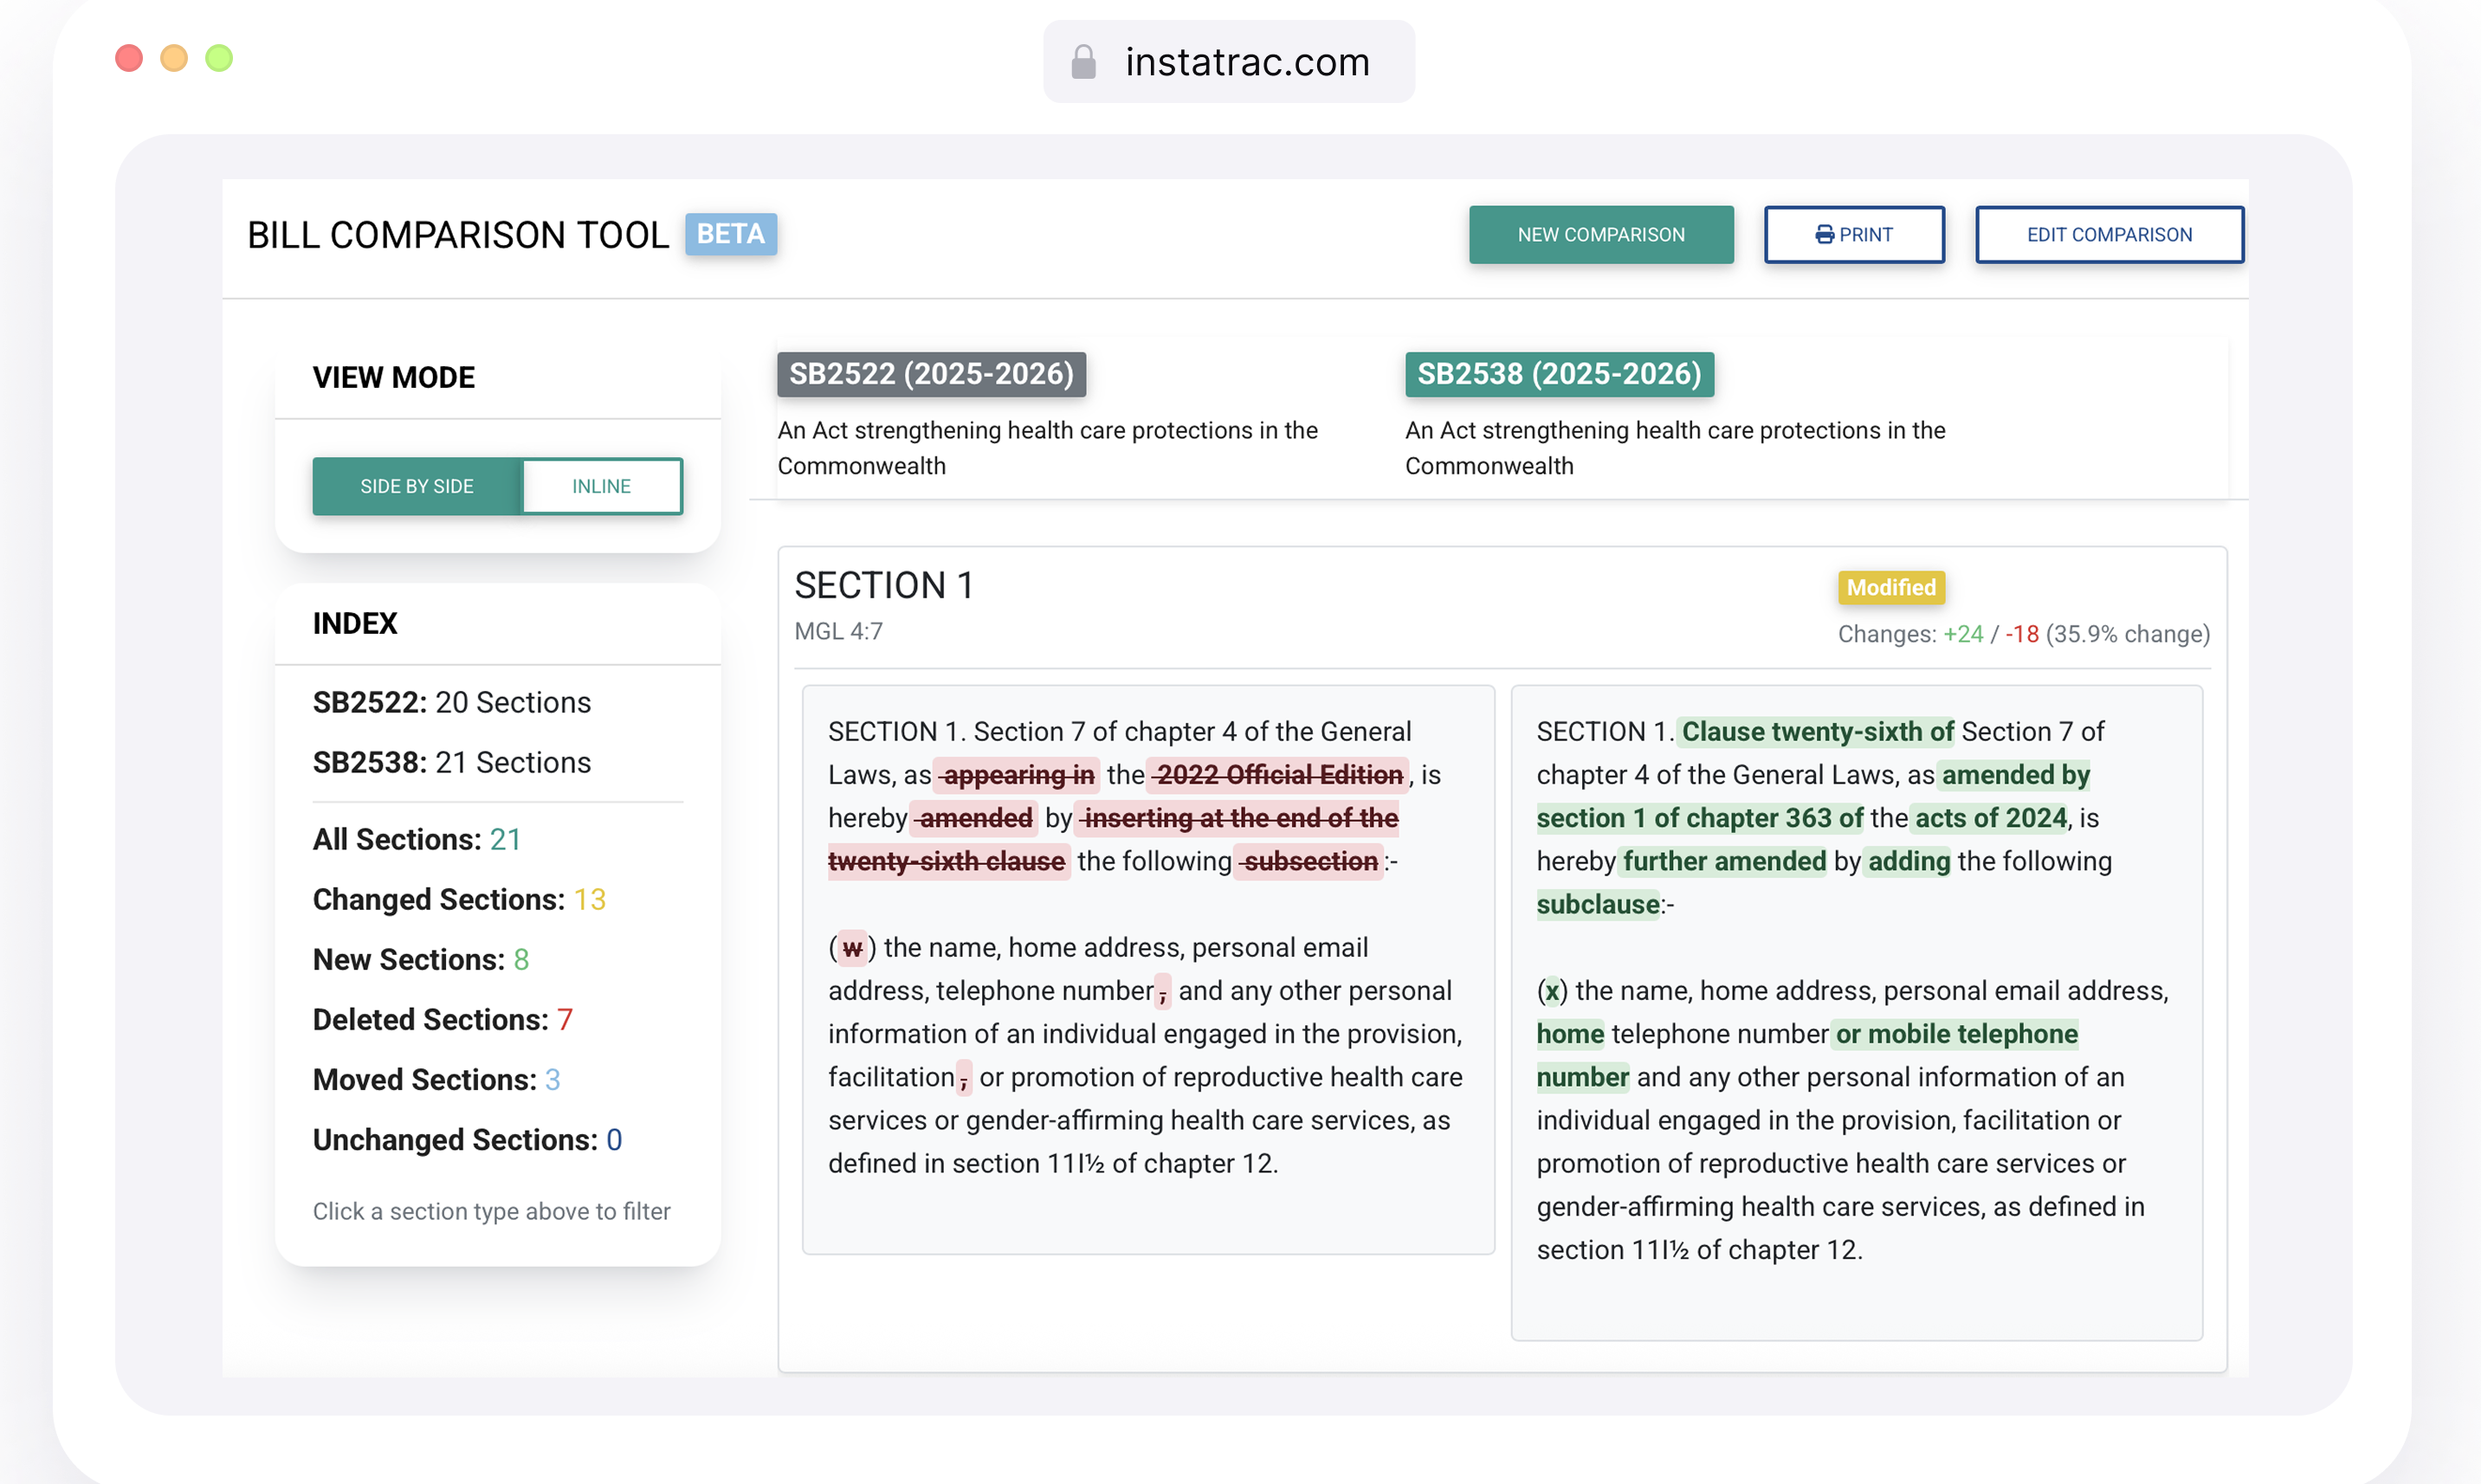Click the SECTION 1 heading
The width and height of the screenshot is (2481, 1484).
point(884,585)
